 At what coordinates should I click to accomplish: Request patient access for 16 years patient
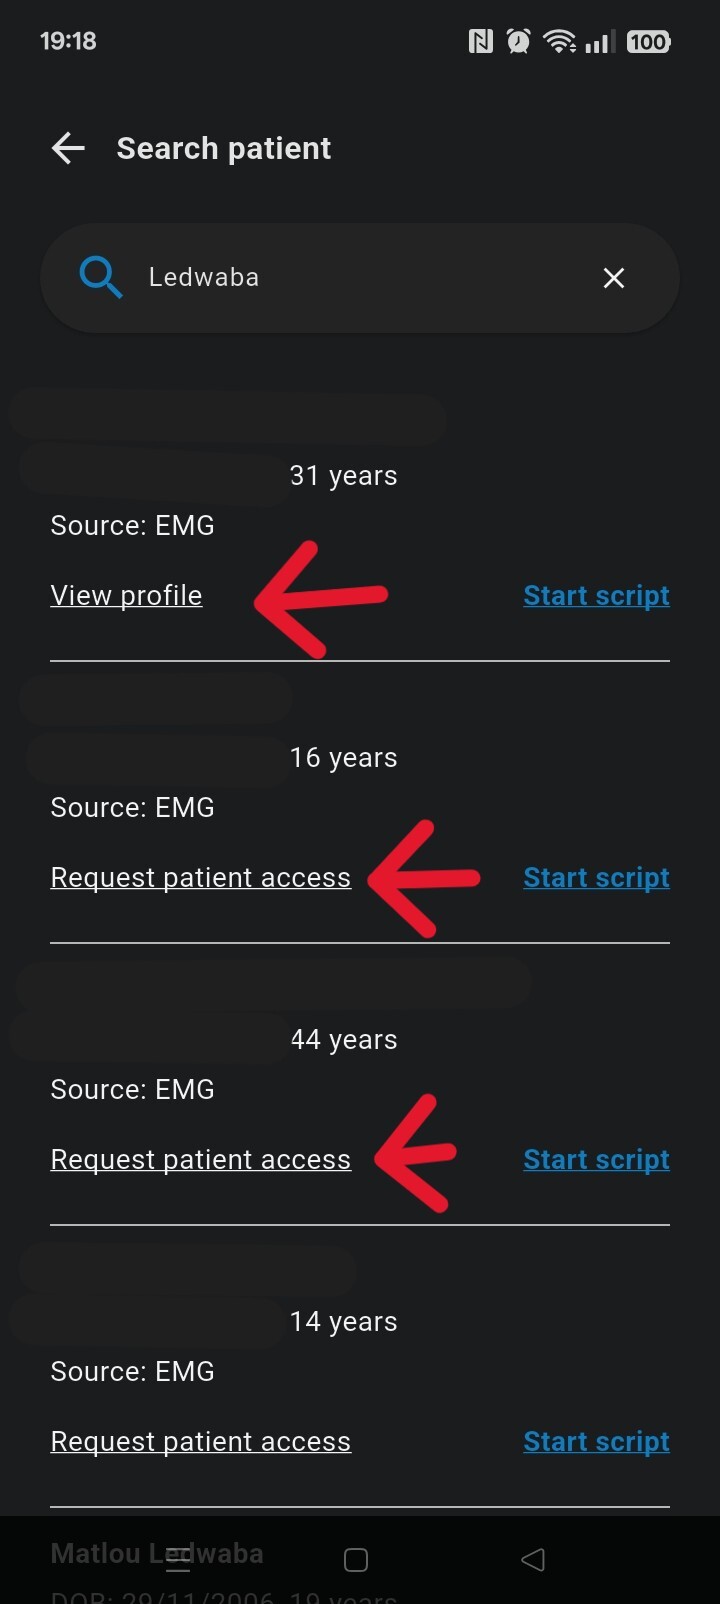coord(200,878)
